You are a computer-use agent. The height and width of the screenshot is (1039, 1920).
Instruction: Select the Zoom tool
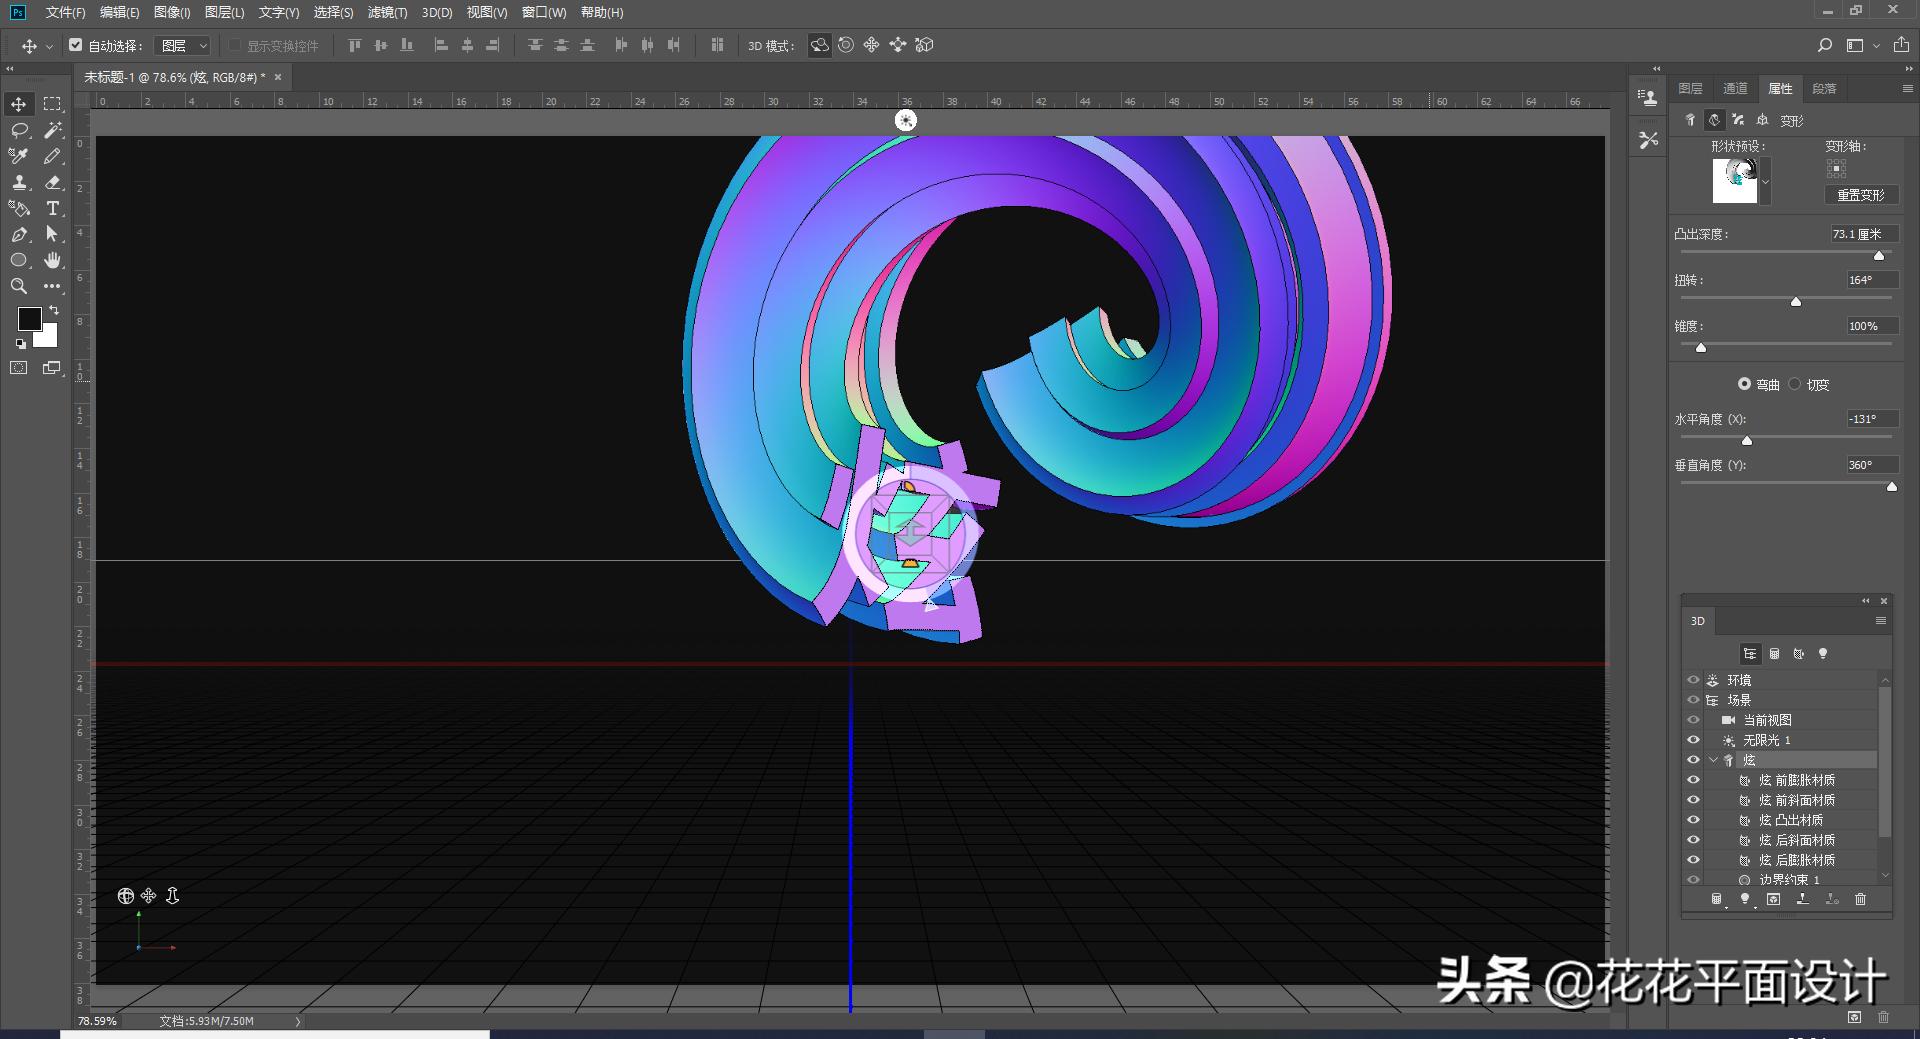pos(18,286)
